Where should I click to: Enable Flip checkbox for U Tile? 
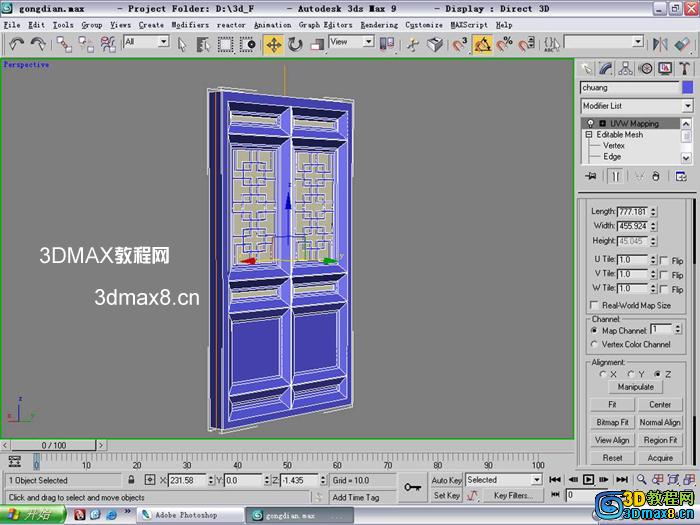tap(664, 260)
